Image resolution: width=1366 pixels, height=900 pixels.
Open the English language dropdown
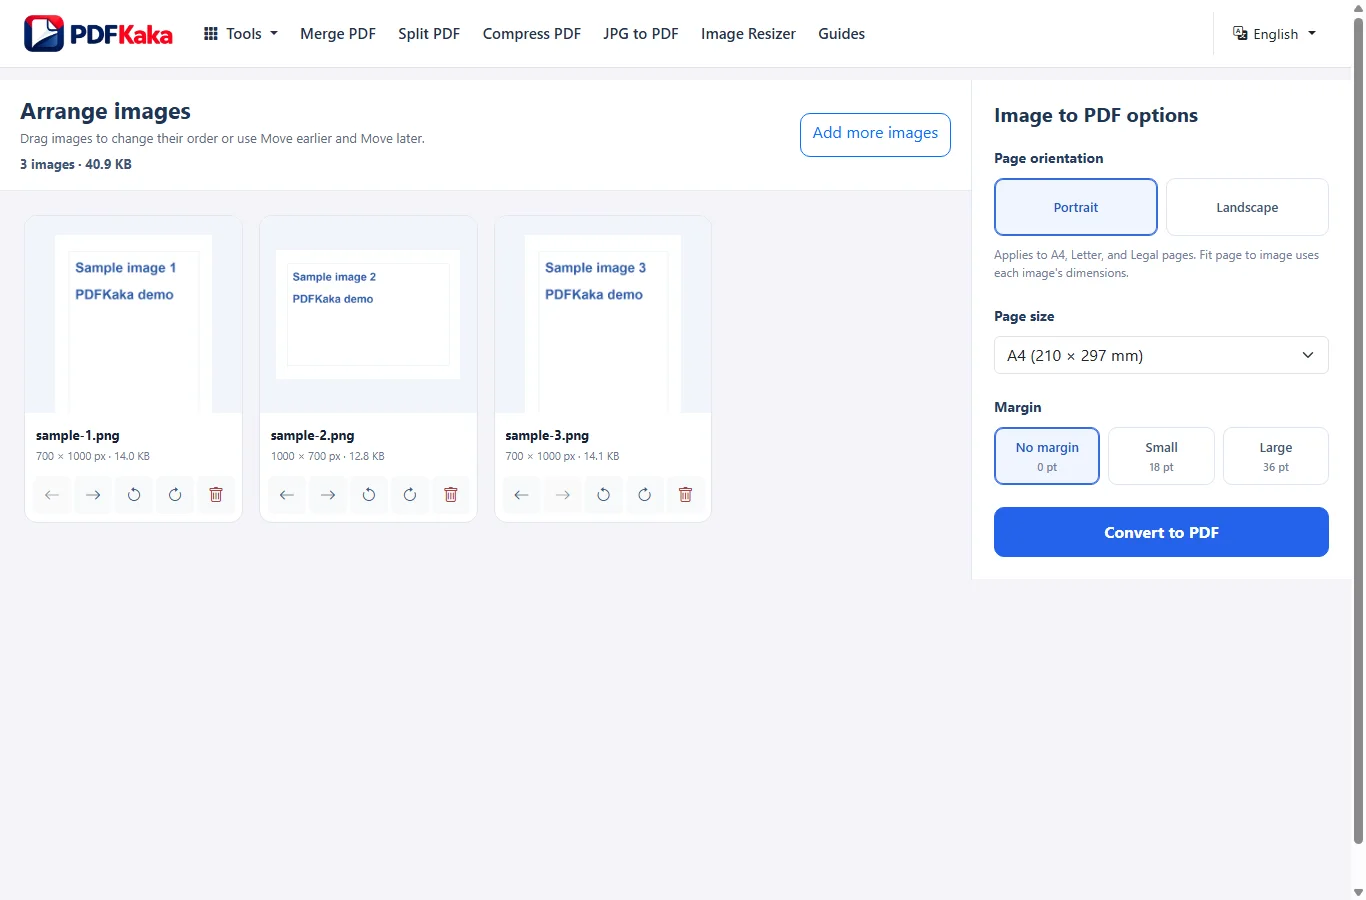tap(1275, 34)
